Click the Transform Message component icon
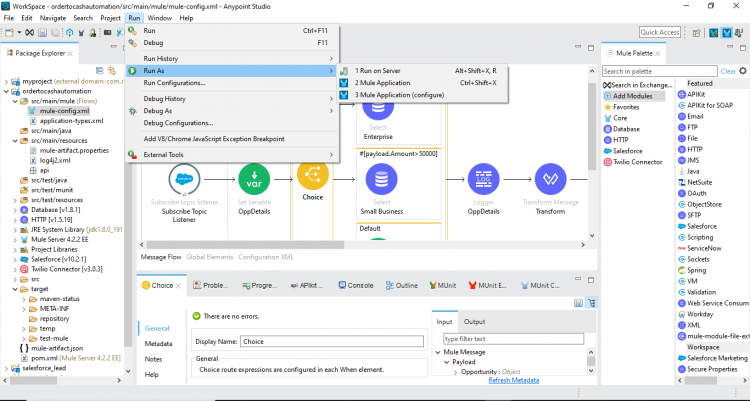750x401 pixels. pos(549,180)
